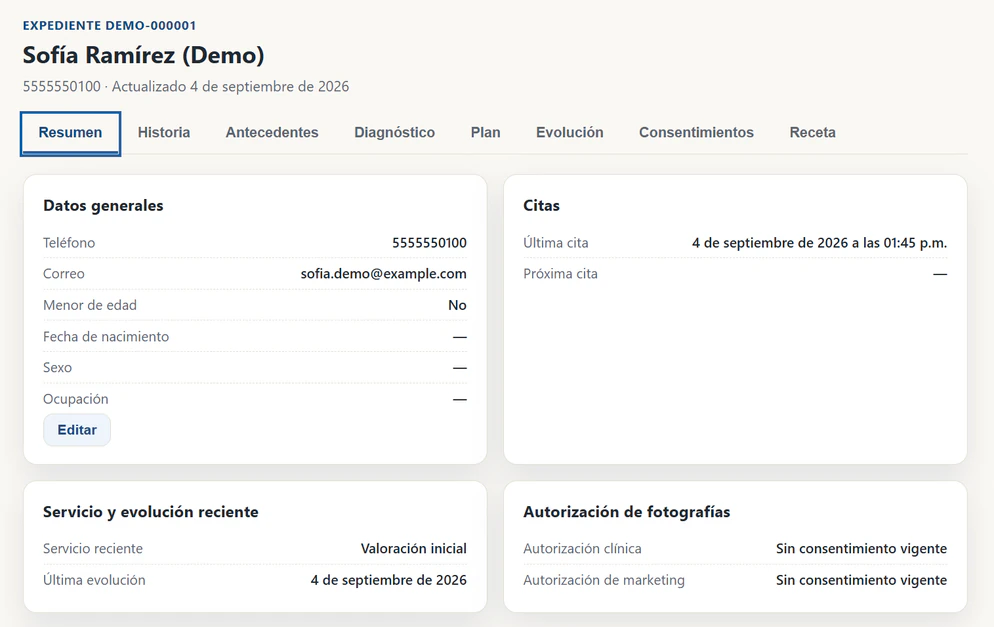994x627 pixels.
Task: Click the Correo field label
Action: [63, 274]
